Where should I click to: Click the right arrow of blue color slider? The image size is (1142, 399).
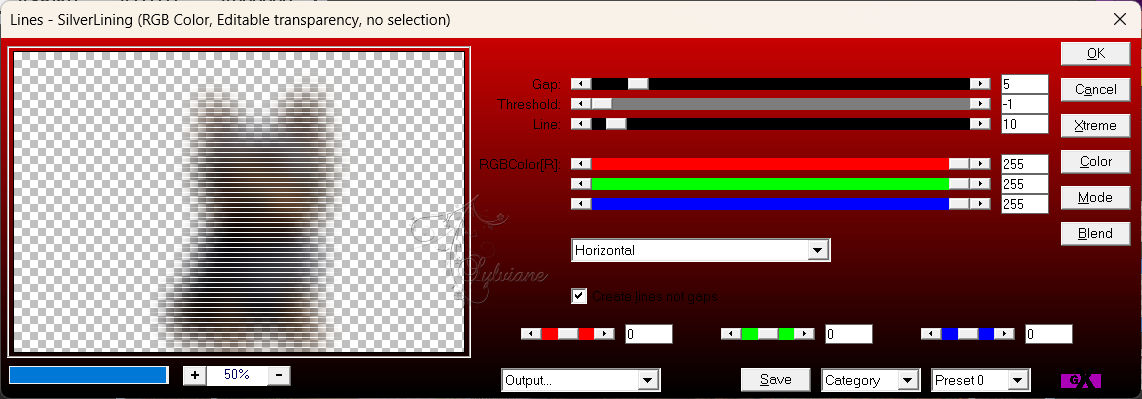point(980,204)
